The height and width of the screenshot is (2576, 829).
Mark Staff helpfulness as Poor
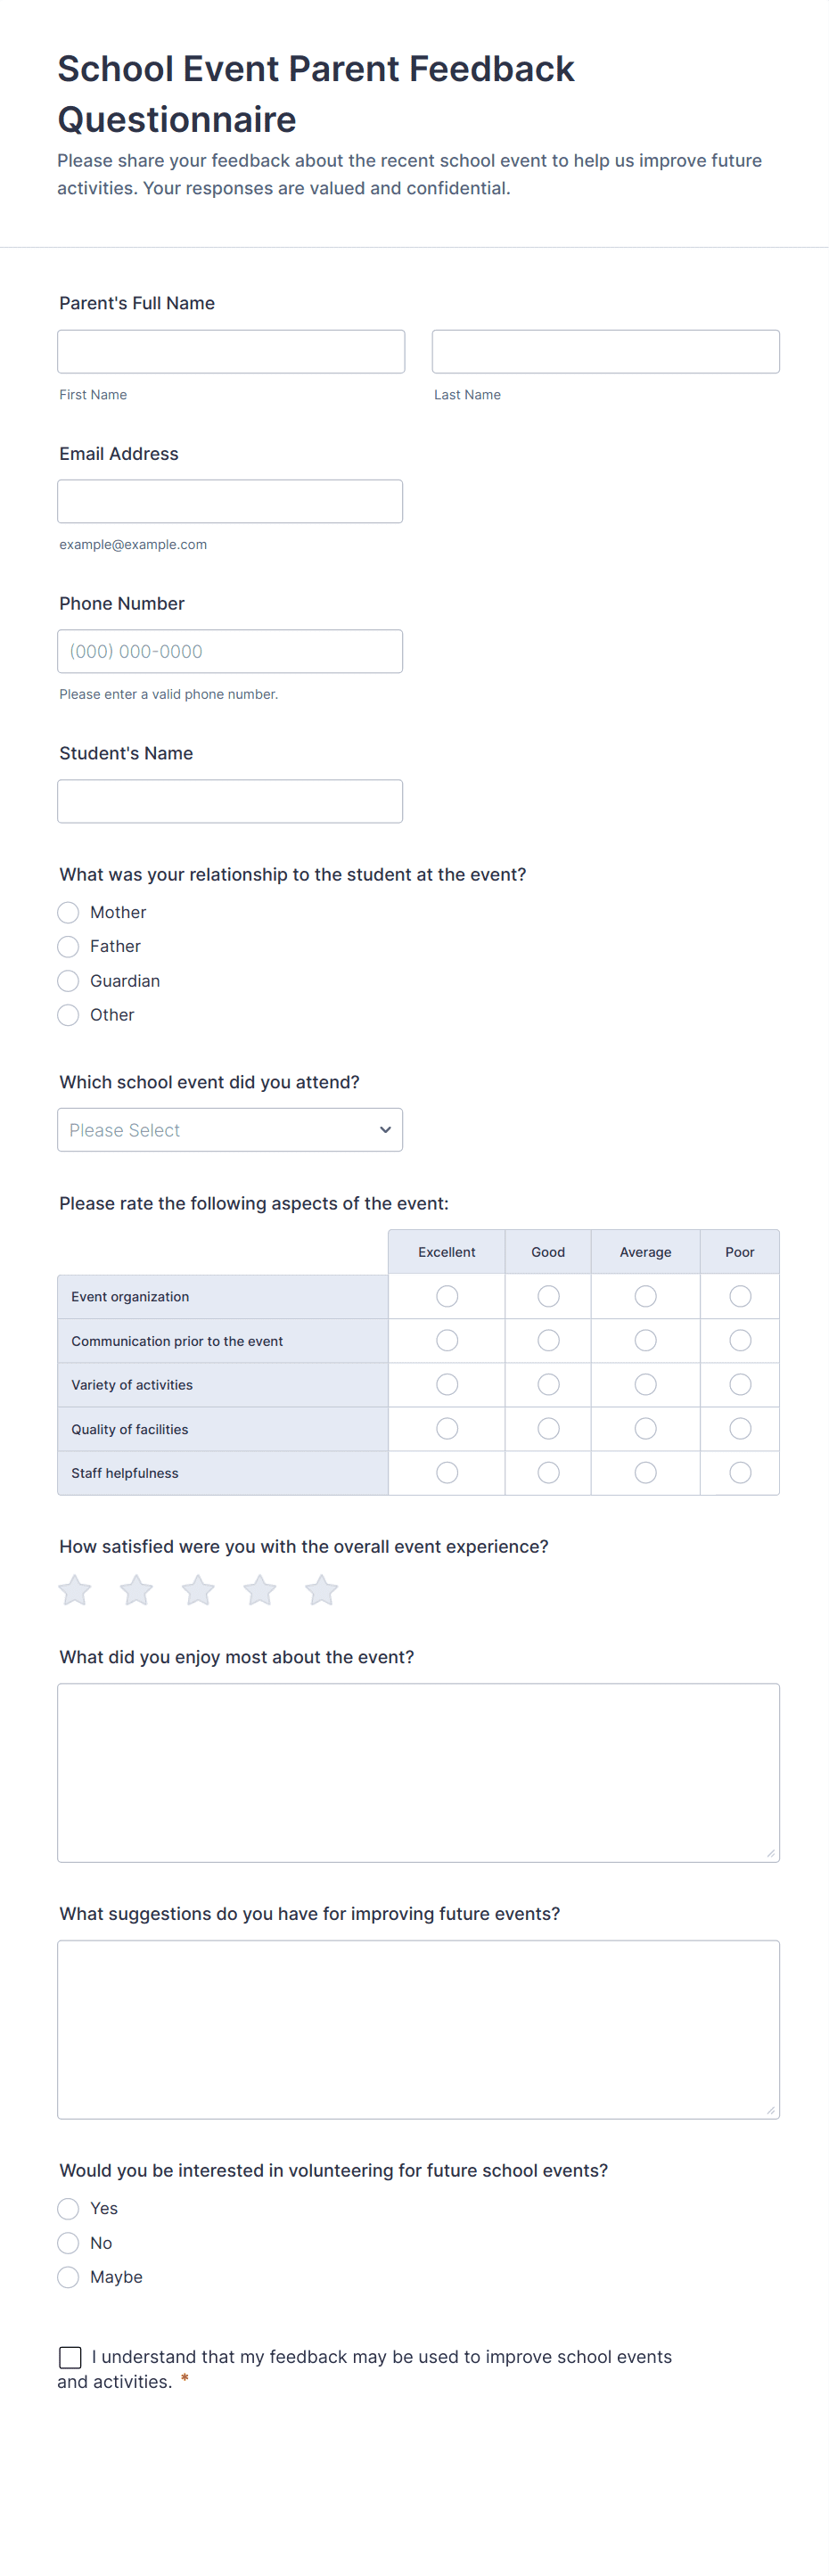[x=740, y=1473]
